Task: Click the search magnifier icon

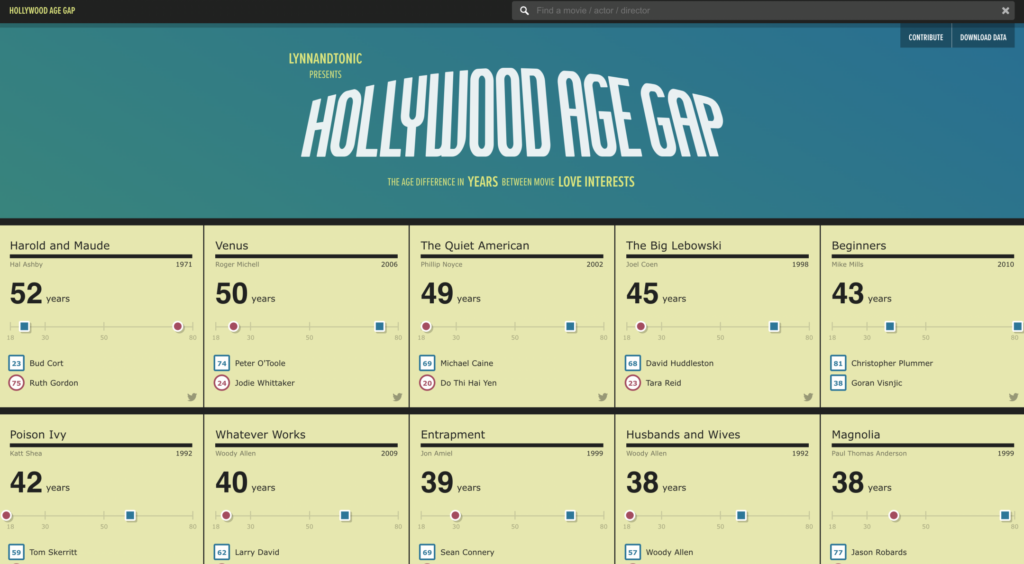Action: click(524, 11)
